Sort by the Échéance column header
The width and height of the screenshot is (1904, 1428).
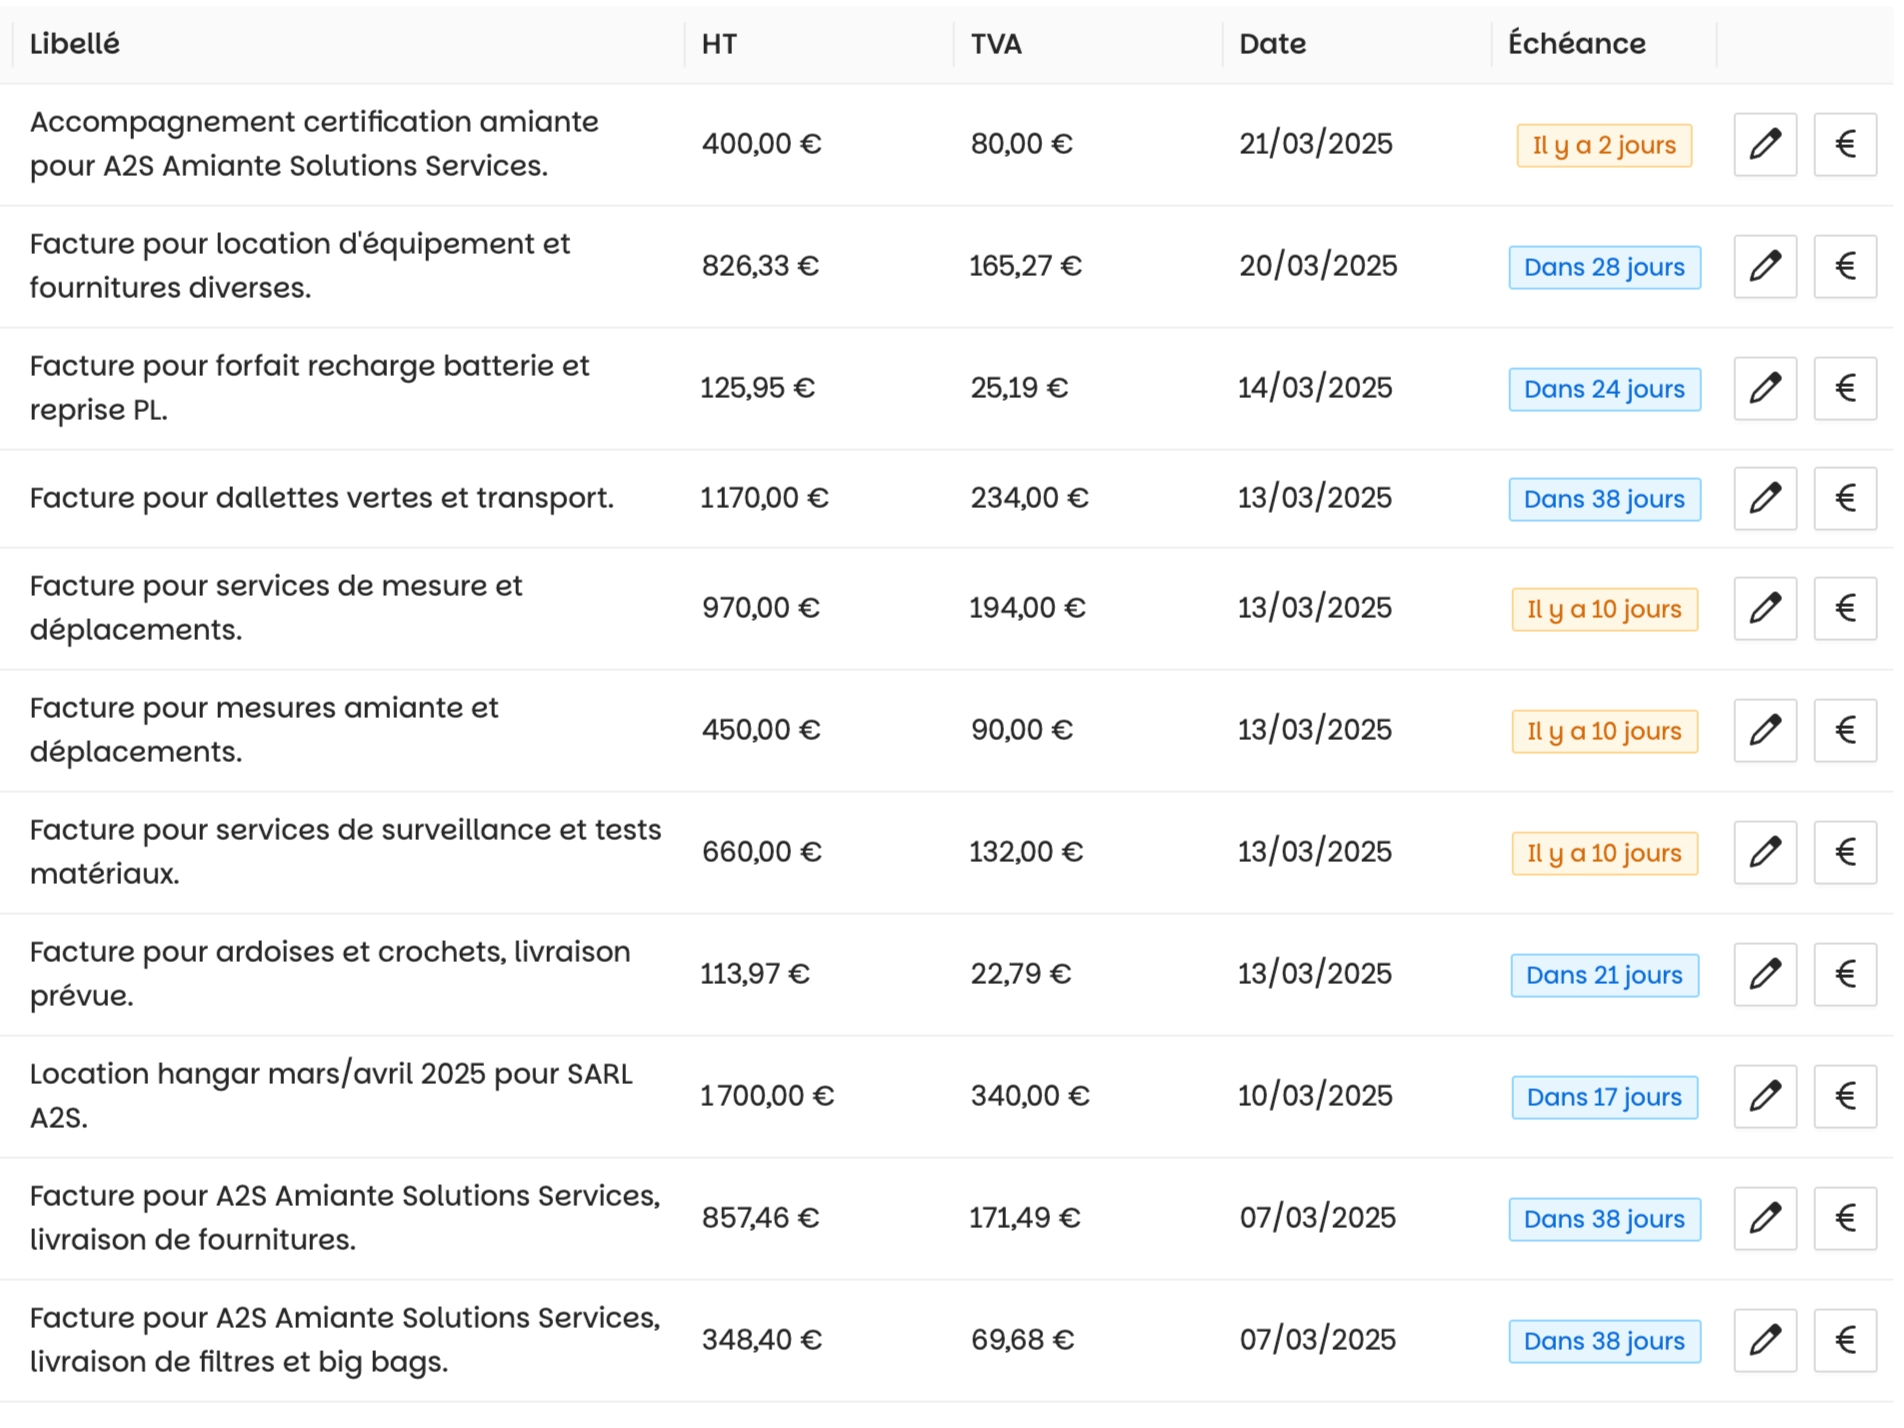1576,44
